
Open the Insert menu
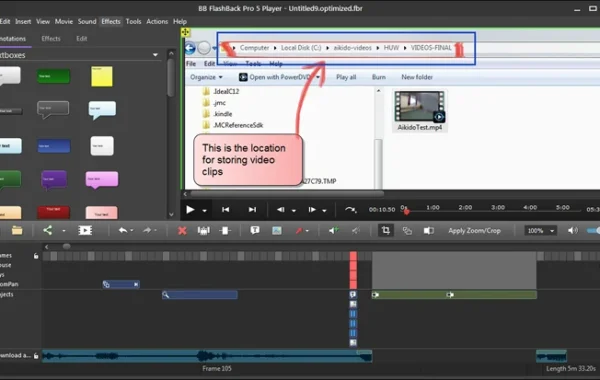[23, 21]
